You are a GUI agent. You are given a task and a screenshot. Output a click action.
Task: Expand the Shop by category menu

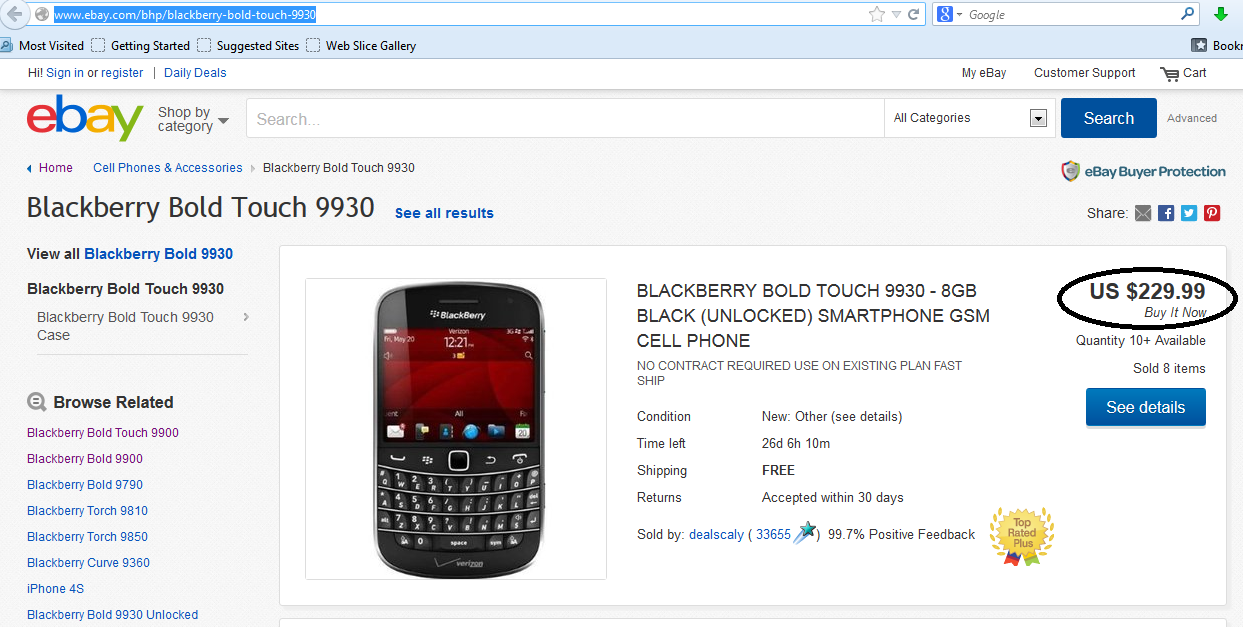click(193, 119)
